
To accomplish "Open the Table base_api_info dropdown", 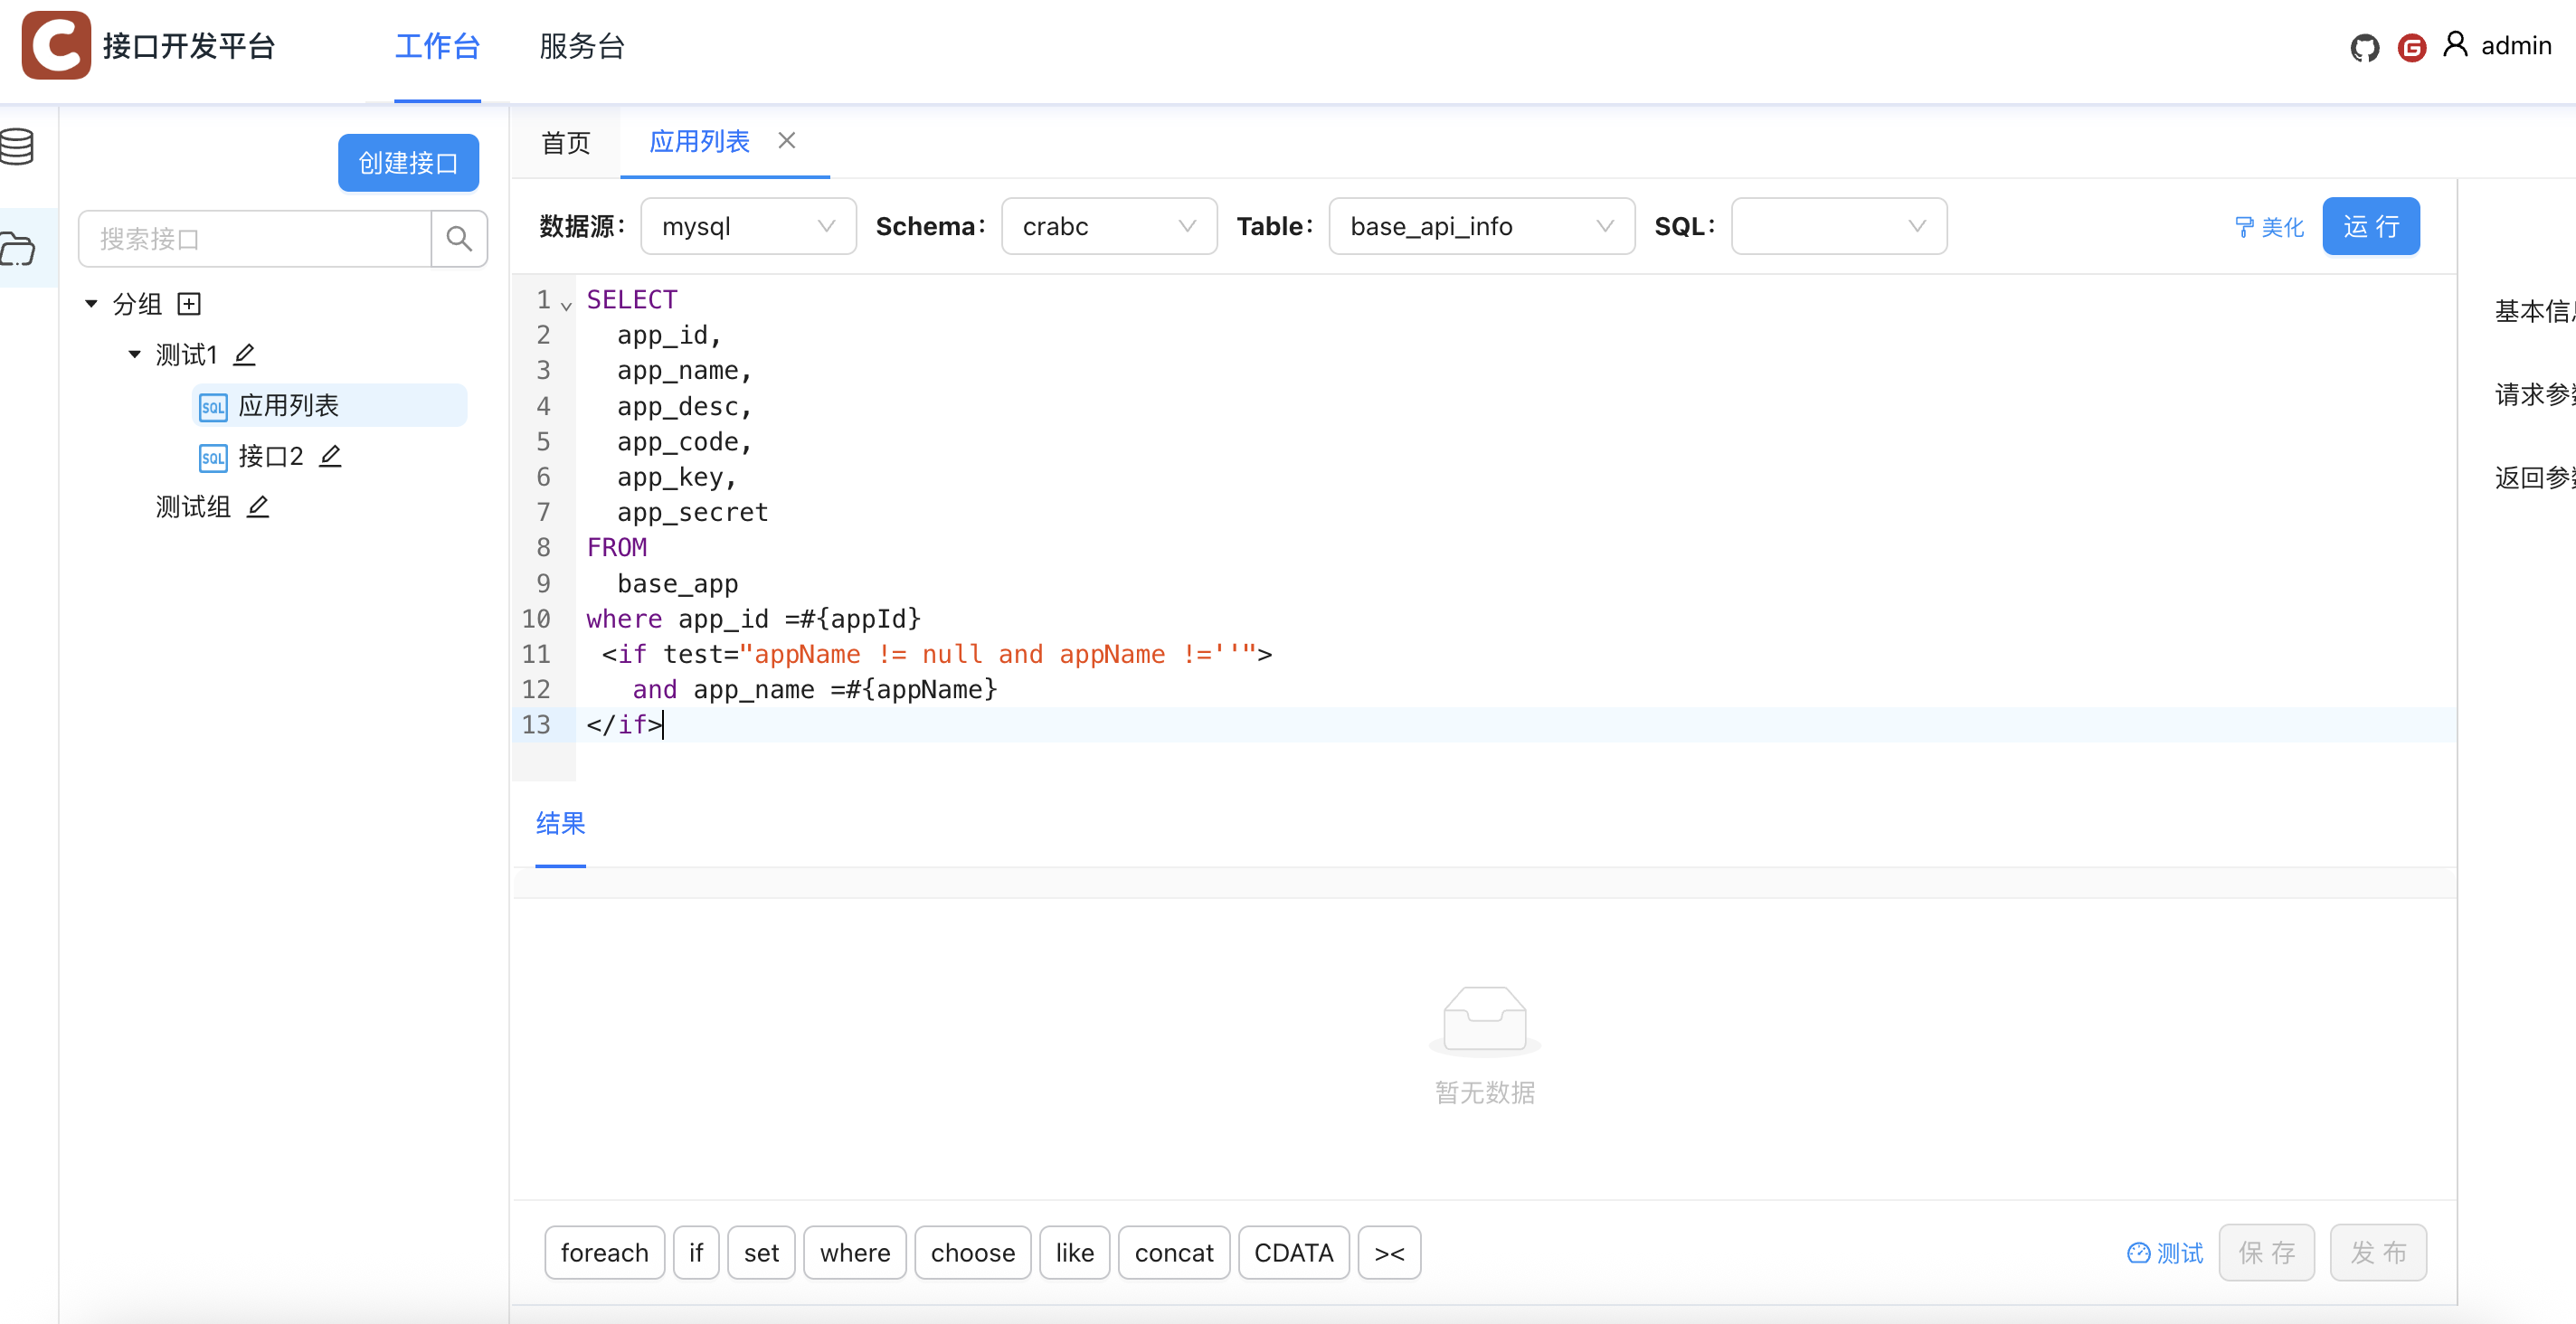I will click(x=1482, y=226).
